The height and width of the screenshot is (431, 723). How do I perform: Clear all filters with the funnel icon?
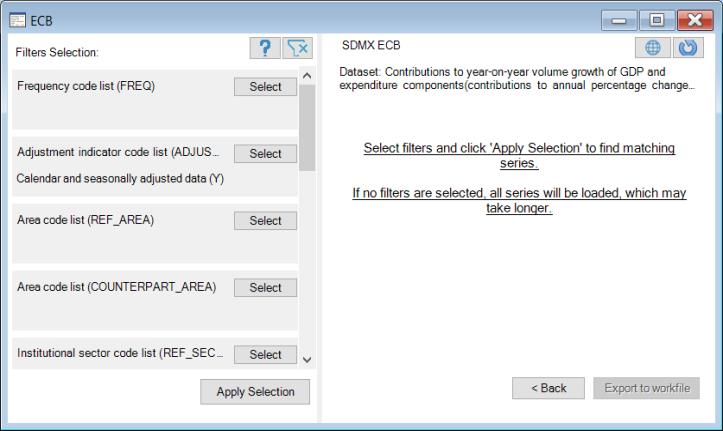[x=297, y=49]
